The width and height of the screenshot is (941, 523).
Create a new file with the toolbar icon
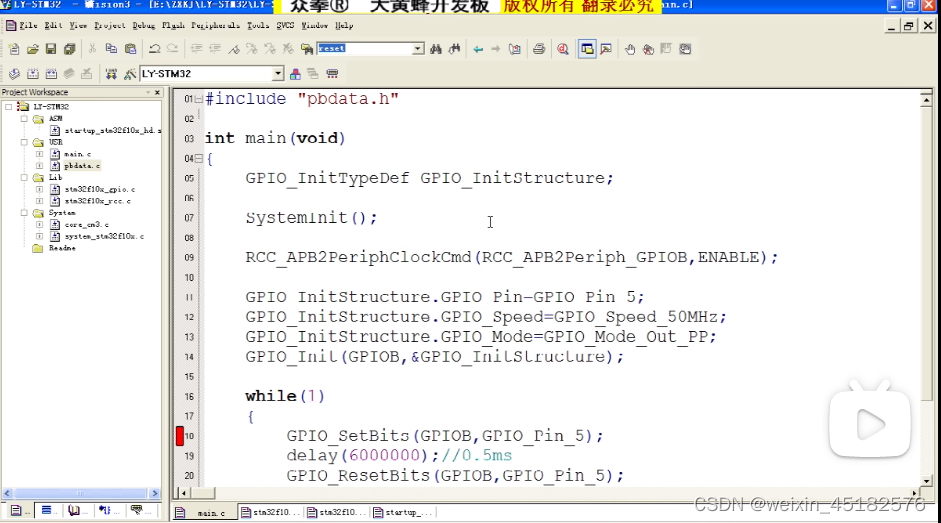click(14, 49)
